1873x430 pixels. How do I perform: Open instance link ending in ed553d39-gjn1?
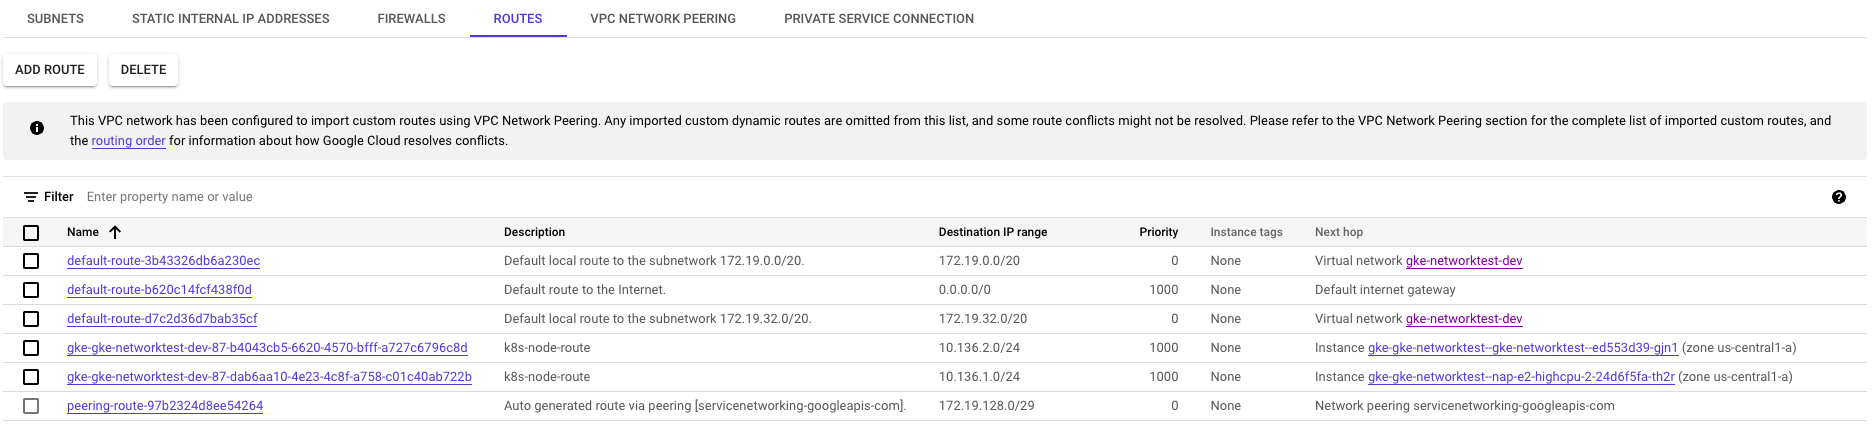(1523, 348)
